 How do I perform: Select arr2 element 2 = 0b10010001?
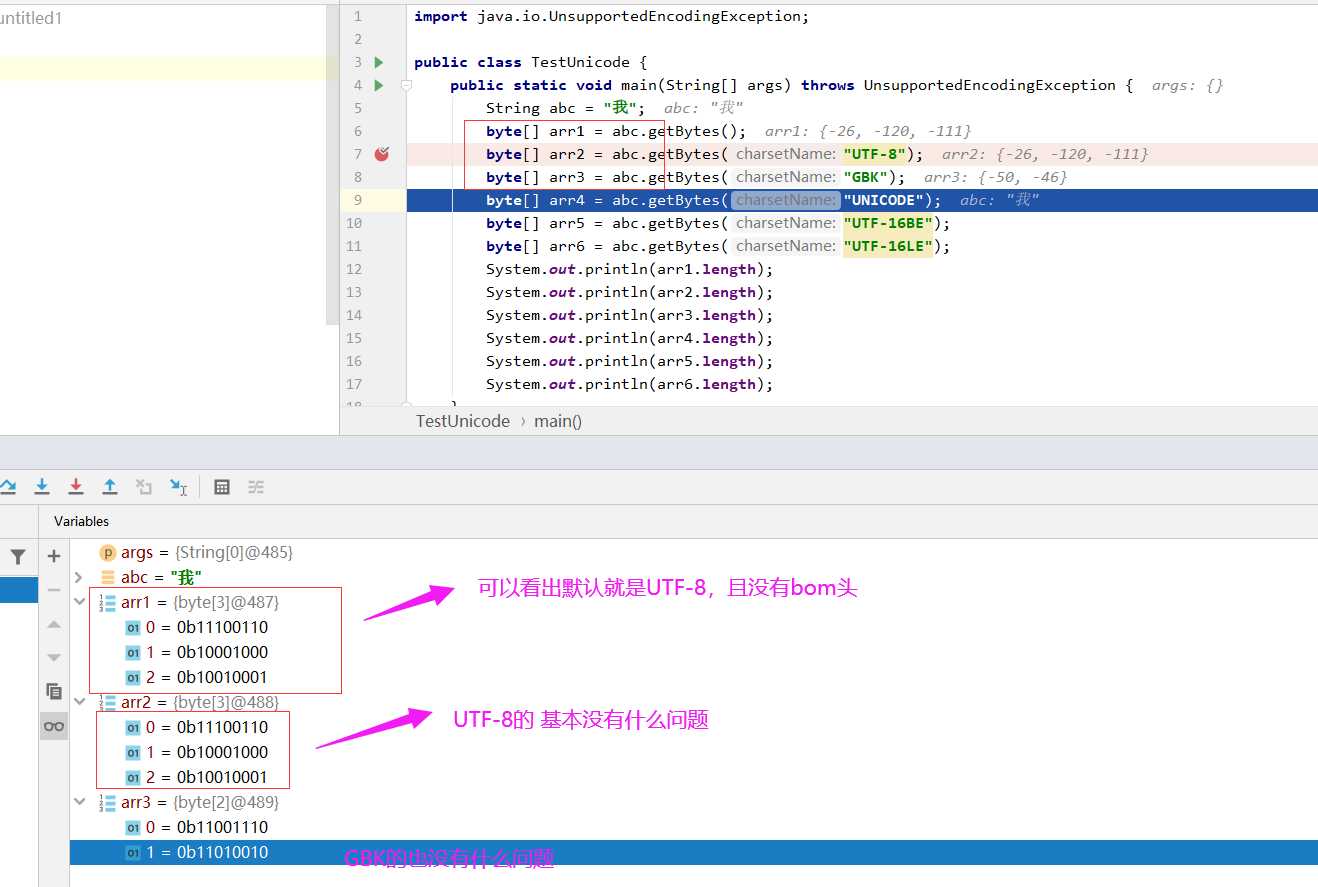click(x=694, y=777)
